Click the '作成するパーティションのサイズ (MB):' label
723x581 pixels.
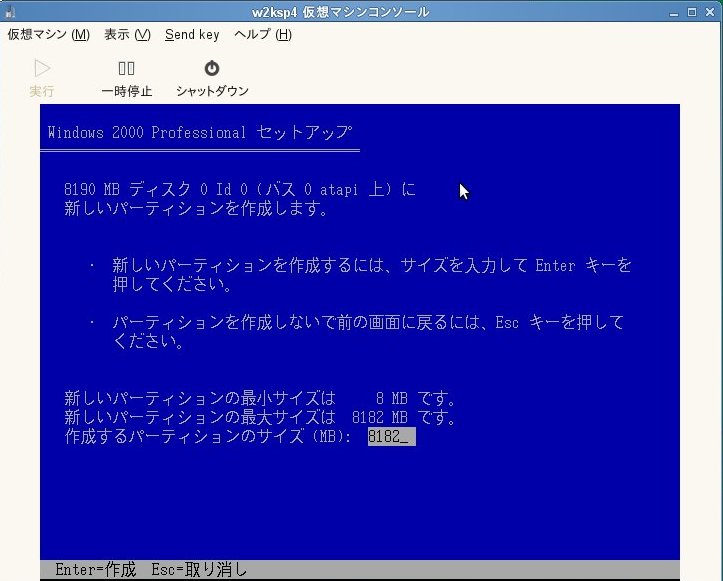tap(208, 436)
